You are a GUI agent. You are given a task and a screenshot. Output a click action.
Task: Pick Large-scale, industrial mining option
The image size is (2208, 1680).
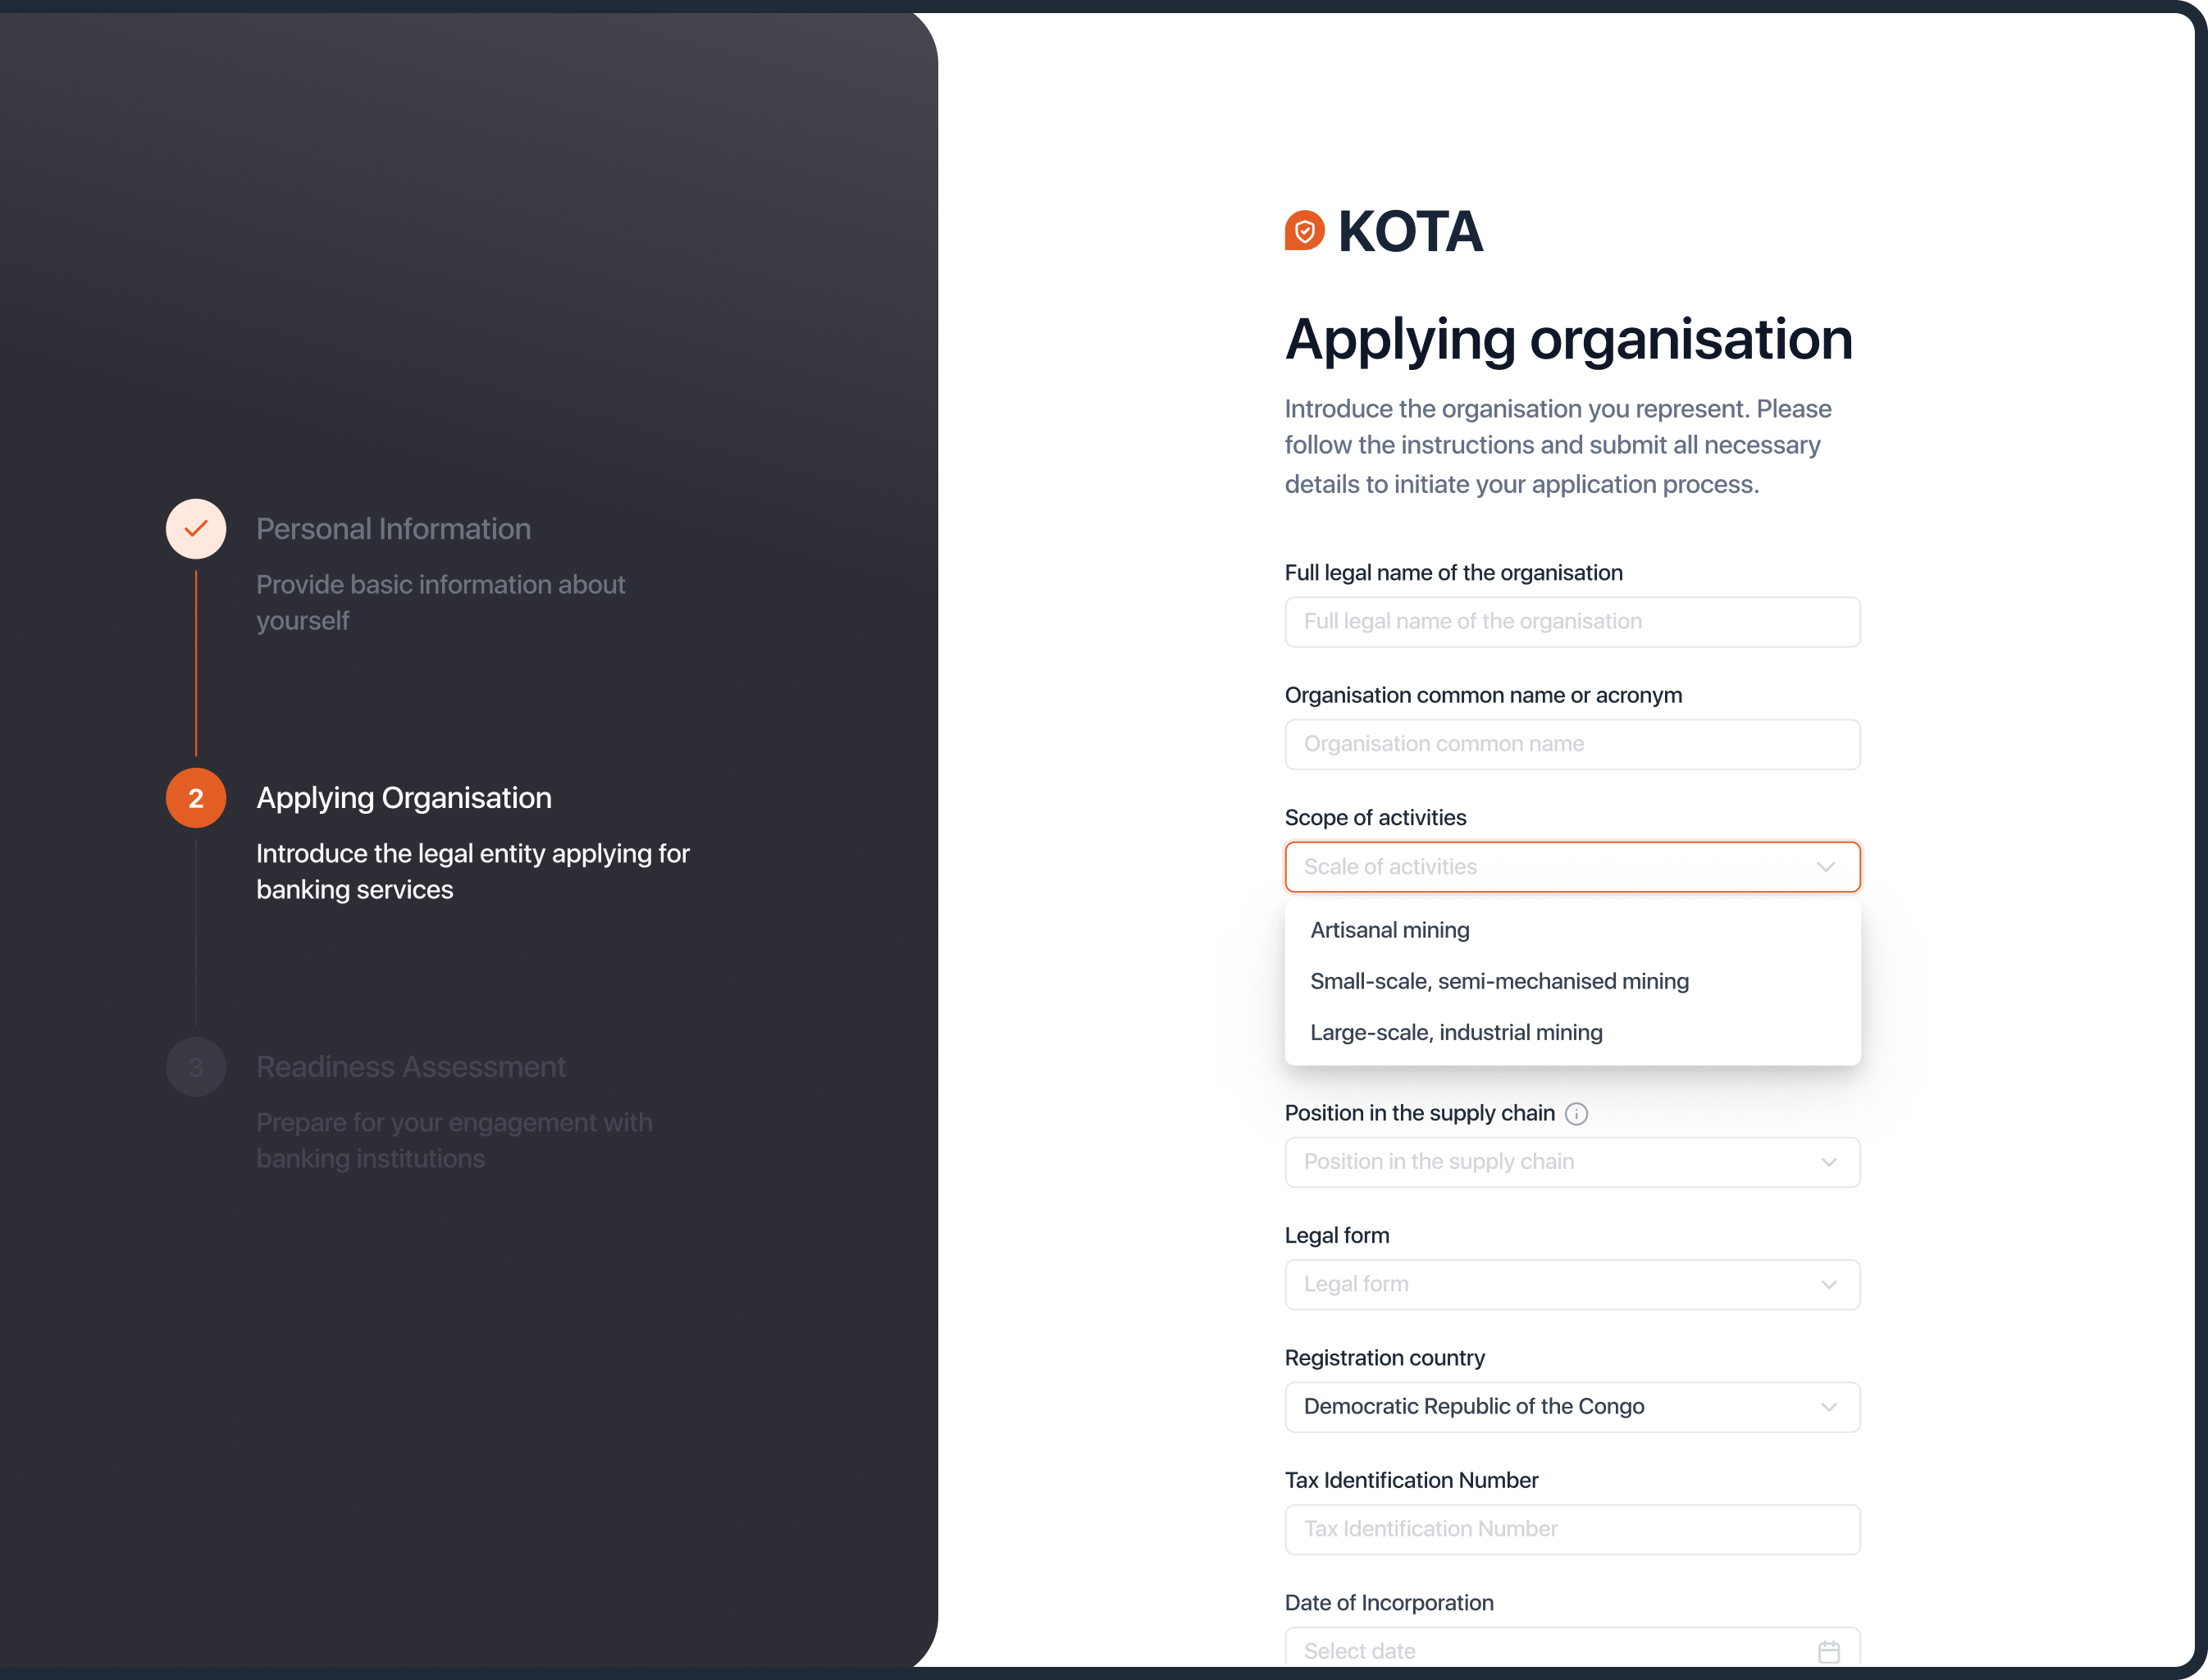[x=1456, y=1032]
